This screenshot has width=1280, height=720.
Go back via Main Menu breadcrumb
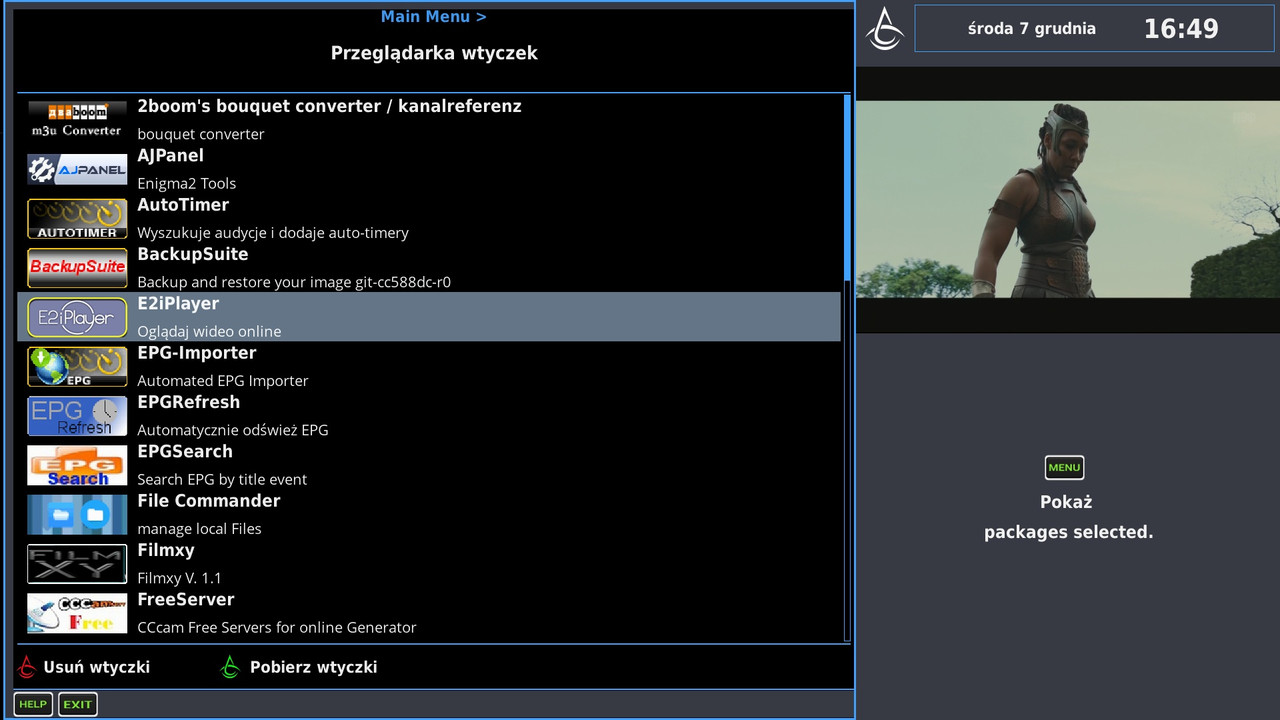[433, 17]
